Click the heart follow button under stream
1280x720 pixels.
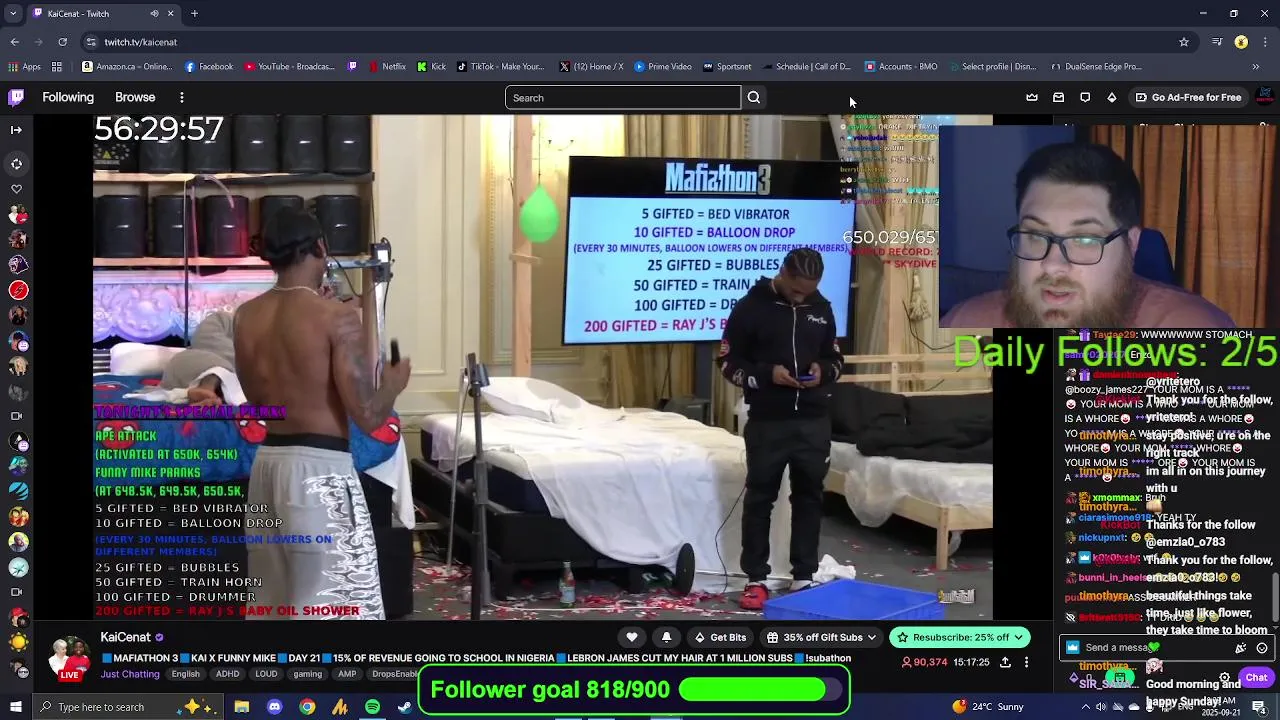point(632,637)
